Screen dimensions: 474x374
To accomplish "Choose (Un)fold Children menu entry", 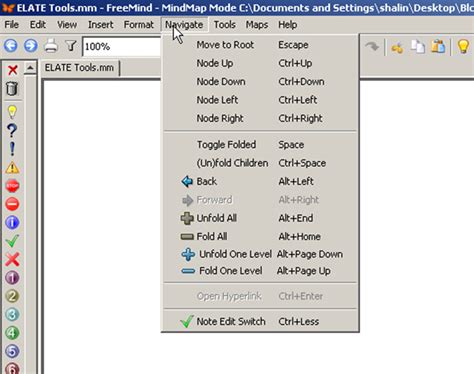I will [260, 163].
